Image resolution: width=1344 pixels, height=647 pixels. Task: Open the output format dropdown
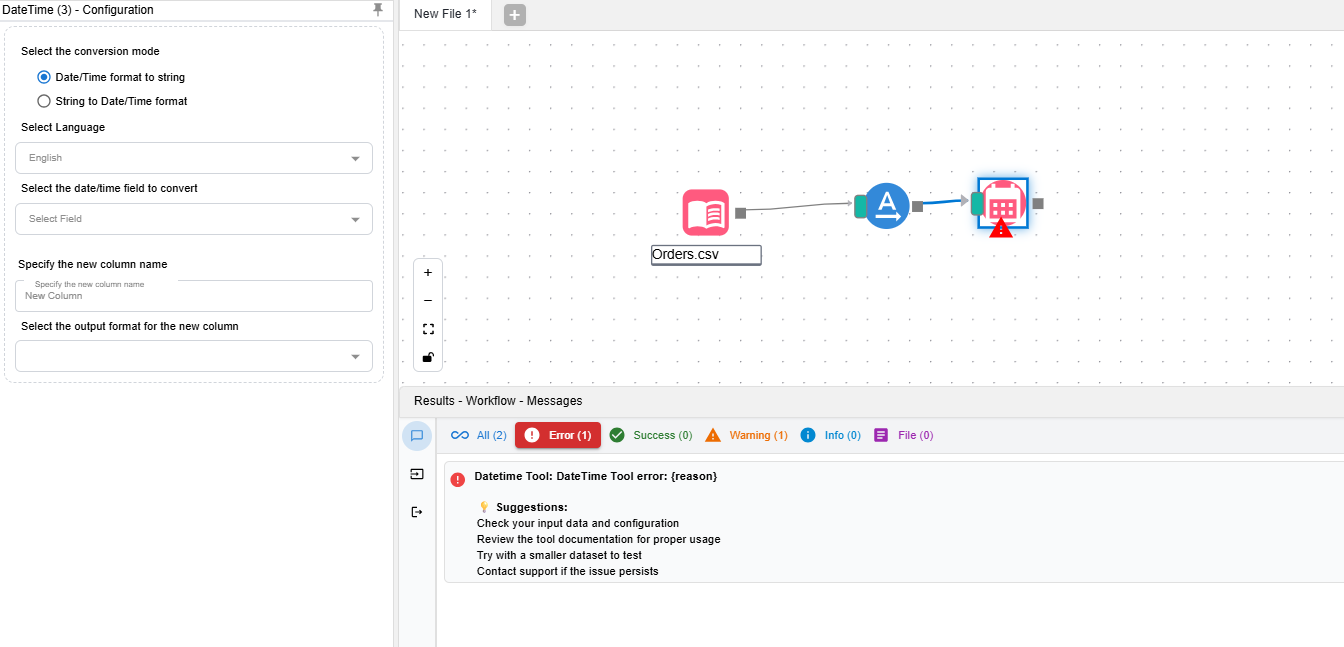click(x=194, y=357)
